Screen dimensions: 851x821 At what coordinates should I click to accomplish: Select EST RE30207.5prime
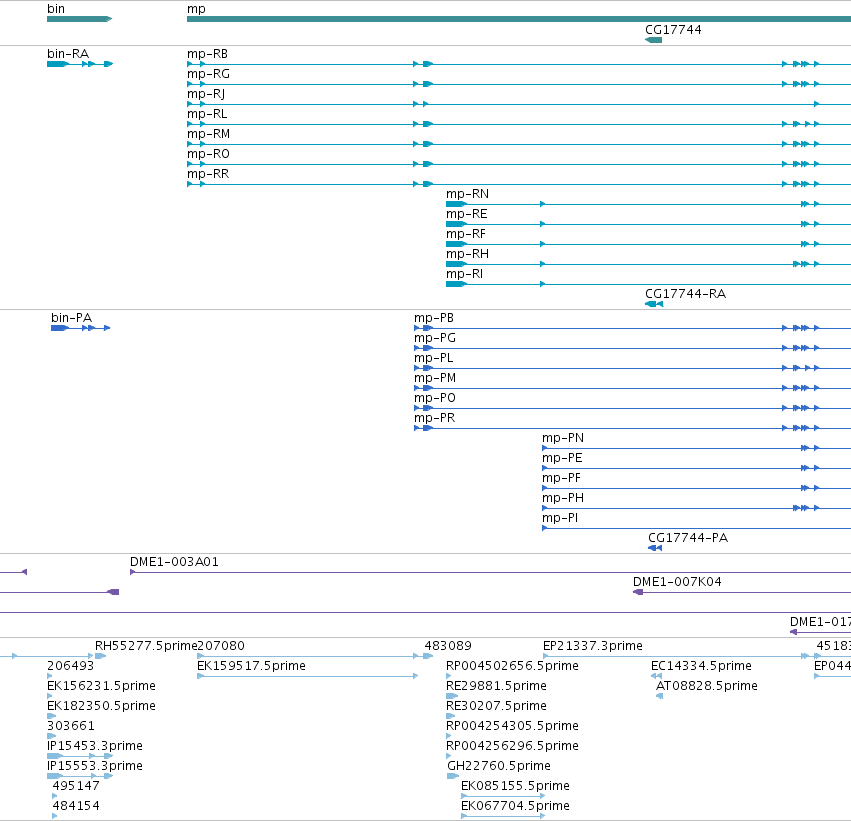pos(496,707)
